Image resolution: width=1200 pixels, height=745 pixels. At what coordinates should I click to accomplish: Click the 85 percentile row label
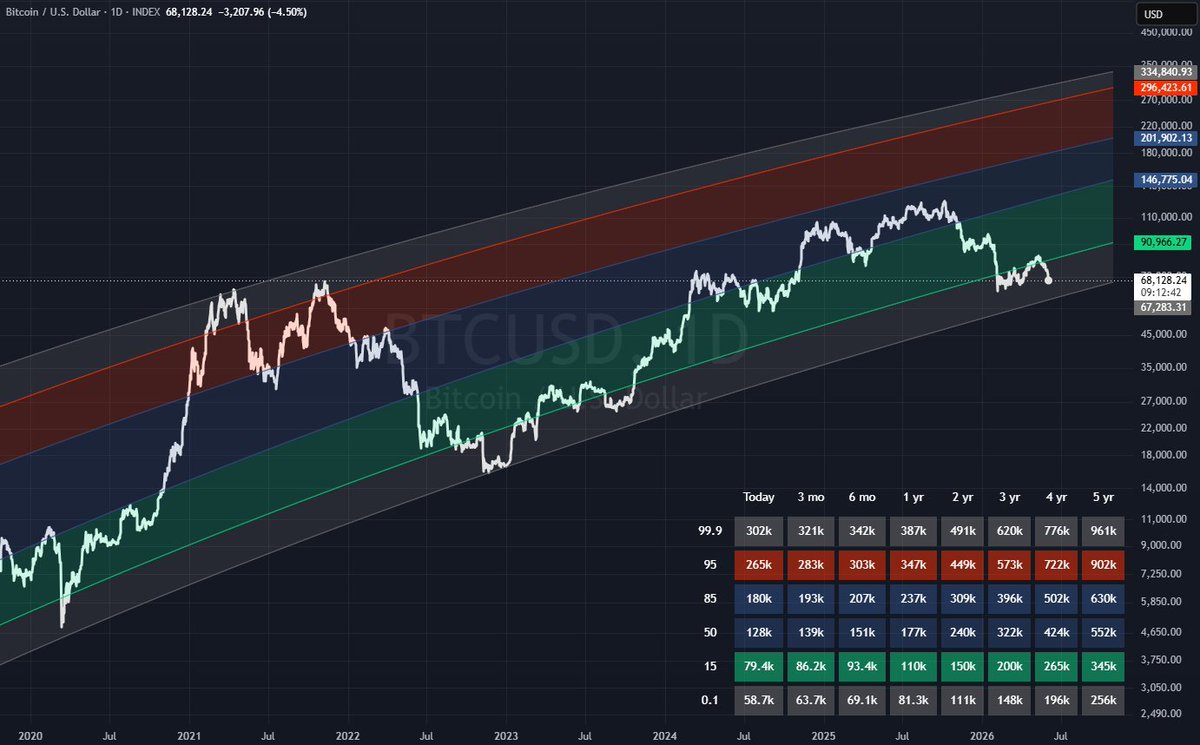[710, 599]
